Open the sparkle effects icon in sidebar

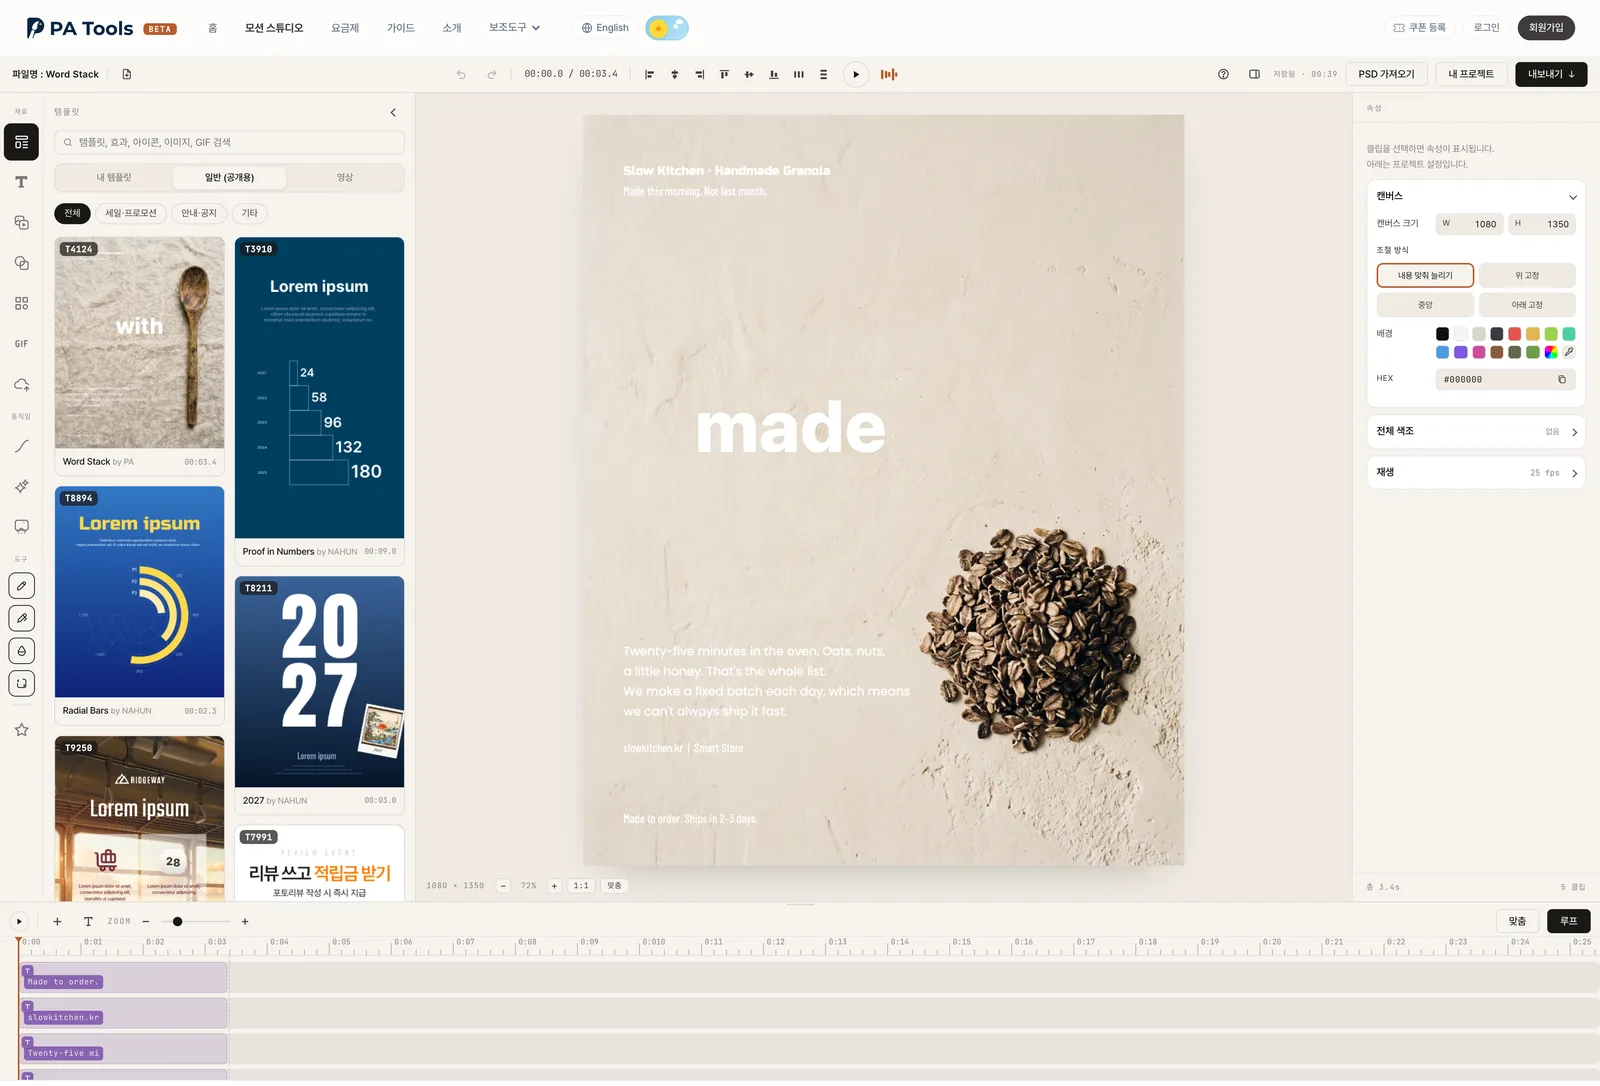click(x=21, y=486)
